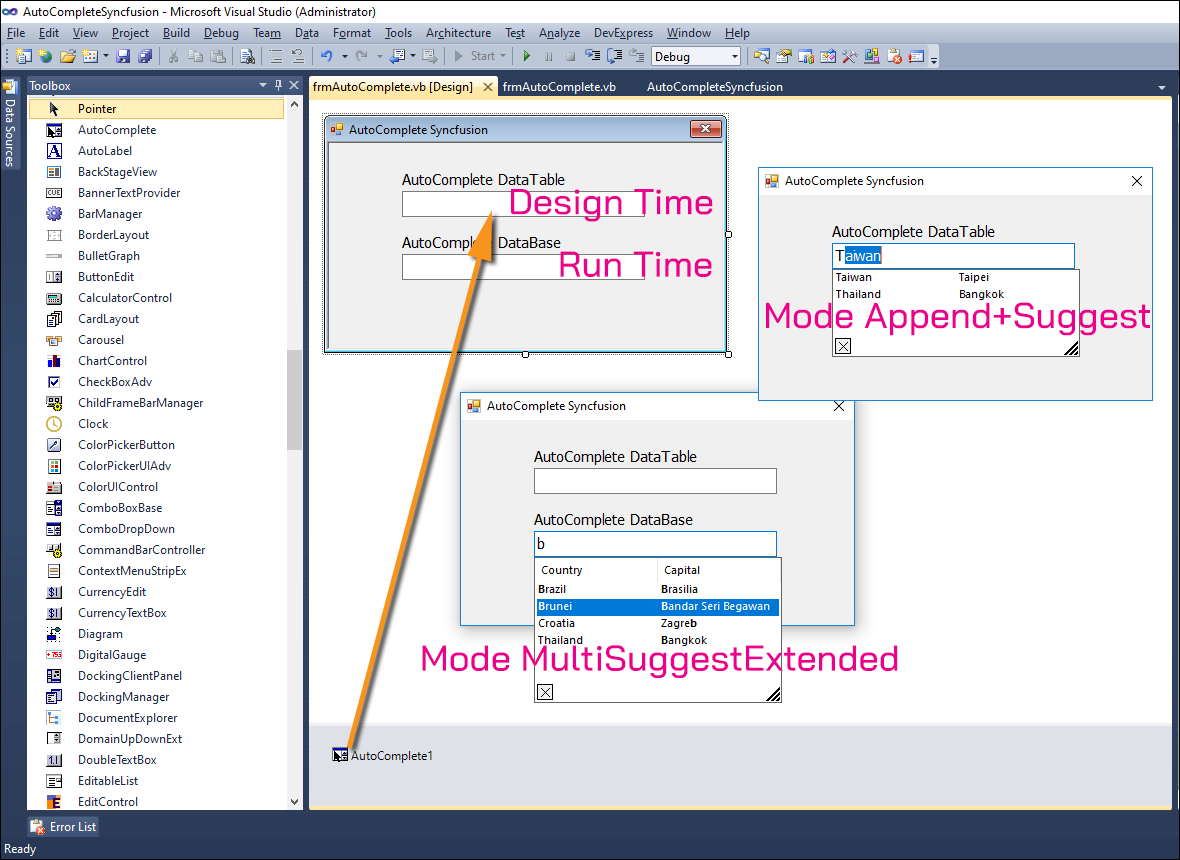Open the Start button dropdown arrow

click(x=503, y=56)
